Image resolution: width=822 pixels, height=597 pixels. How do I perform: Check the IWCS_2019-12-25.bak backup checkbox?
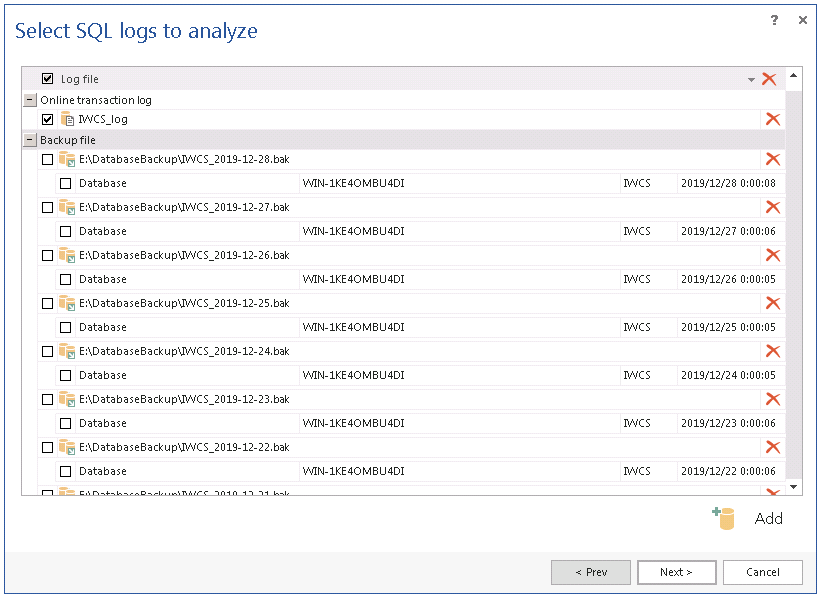point(48,303)
